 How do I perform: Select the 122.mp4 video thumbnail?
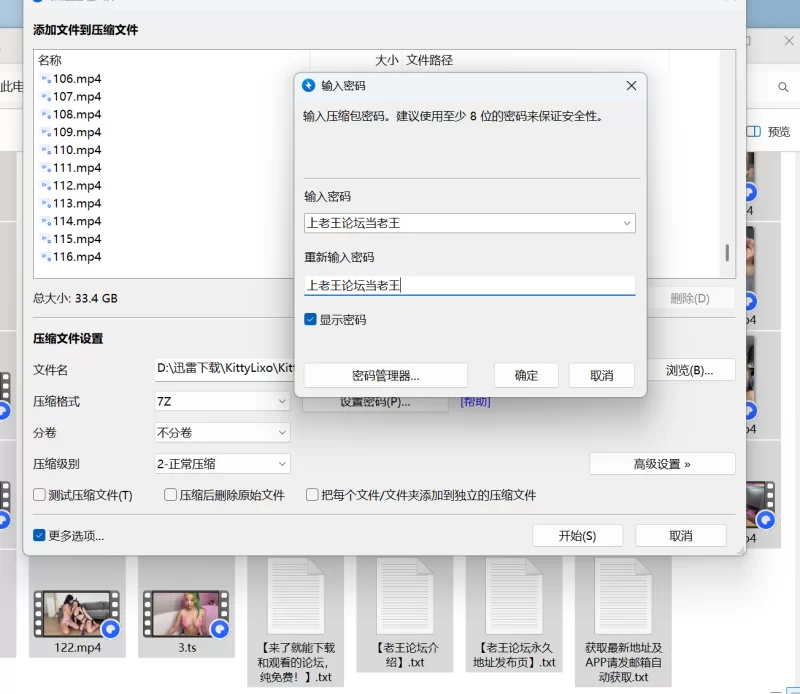tap(77, 613)
